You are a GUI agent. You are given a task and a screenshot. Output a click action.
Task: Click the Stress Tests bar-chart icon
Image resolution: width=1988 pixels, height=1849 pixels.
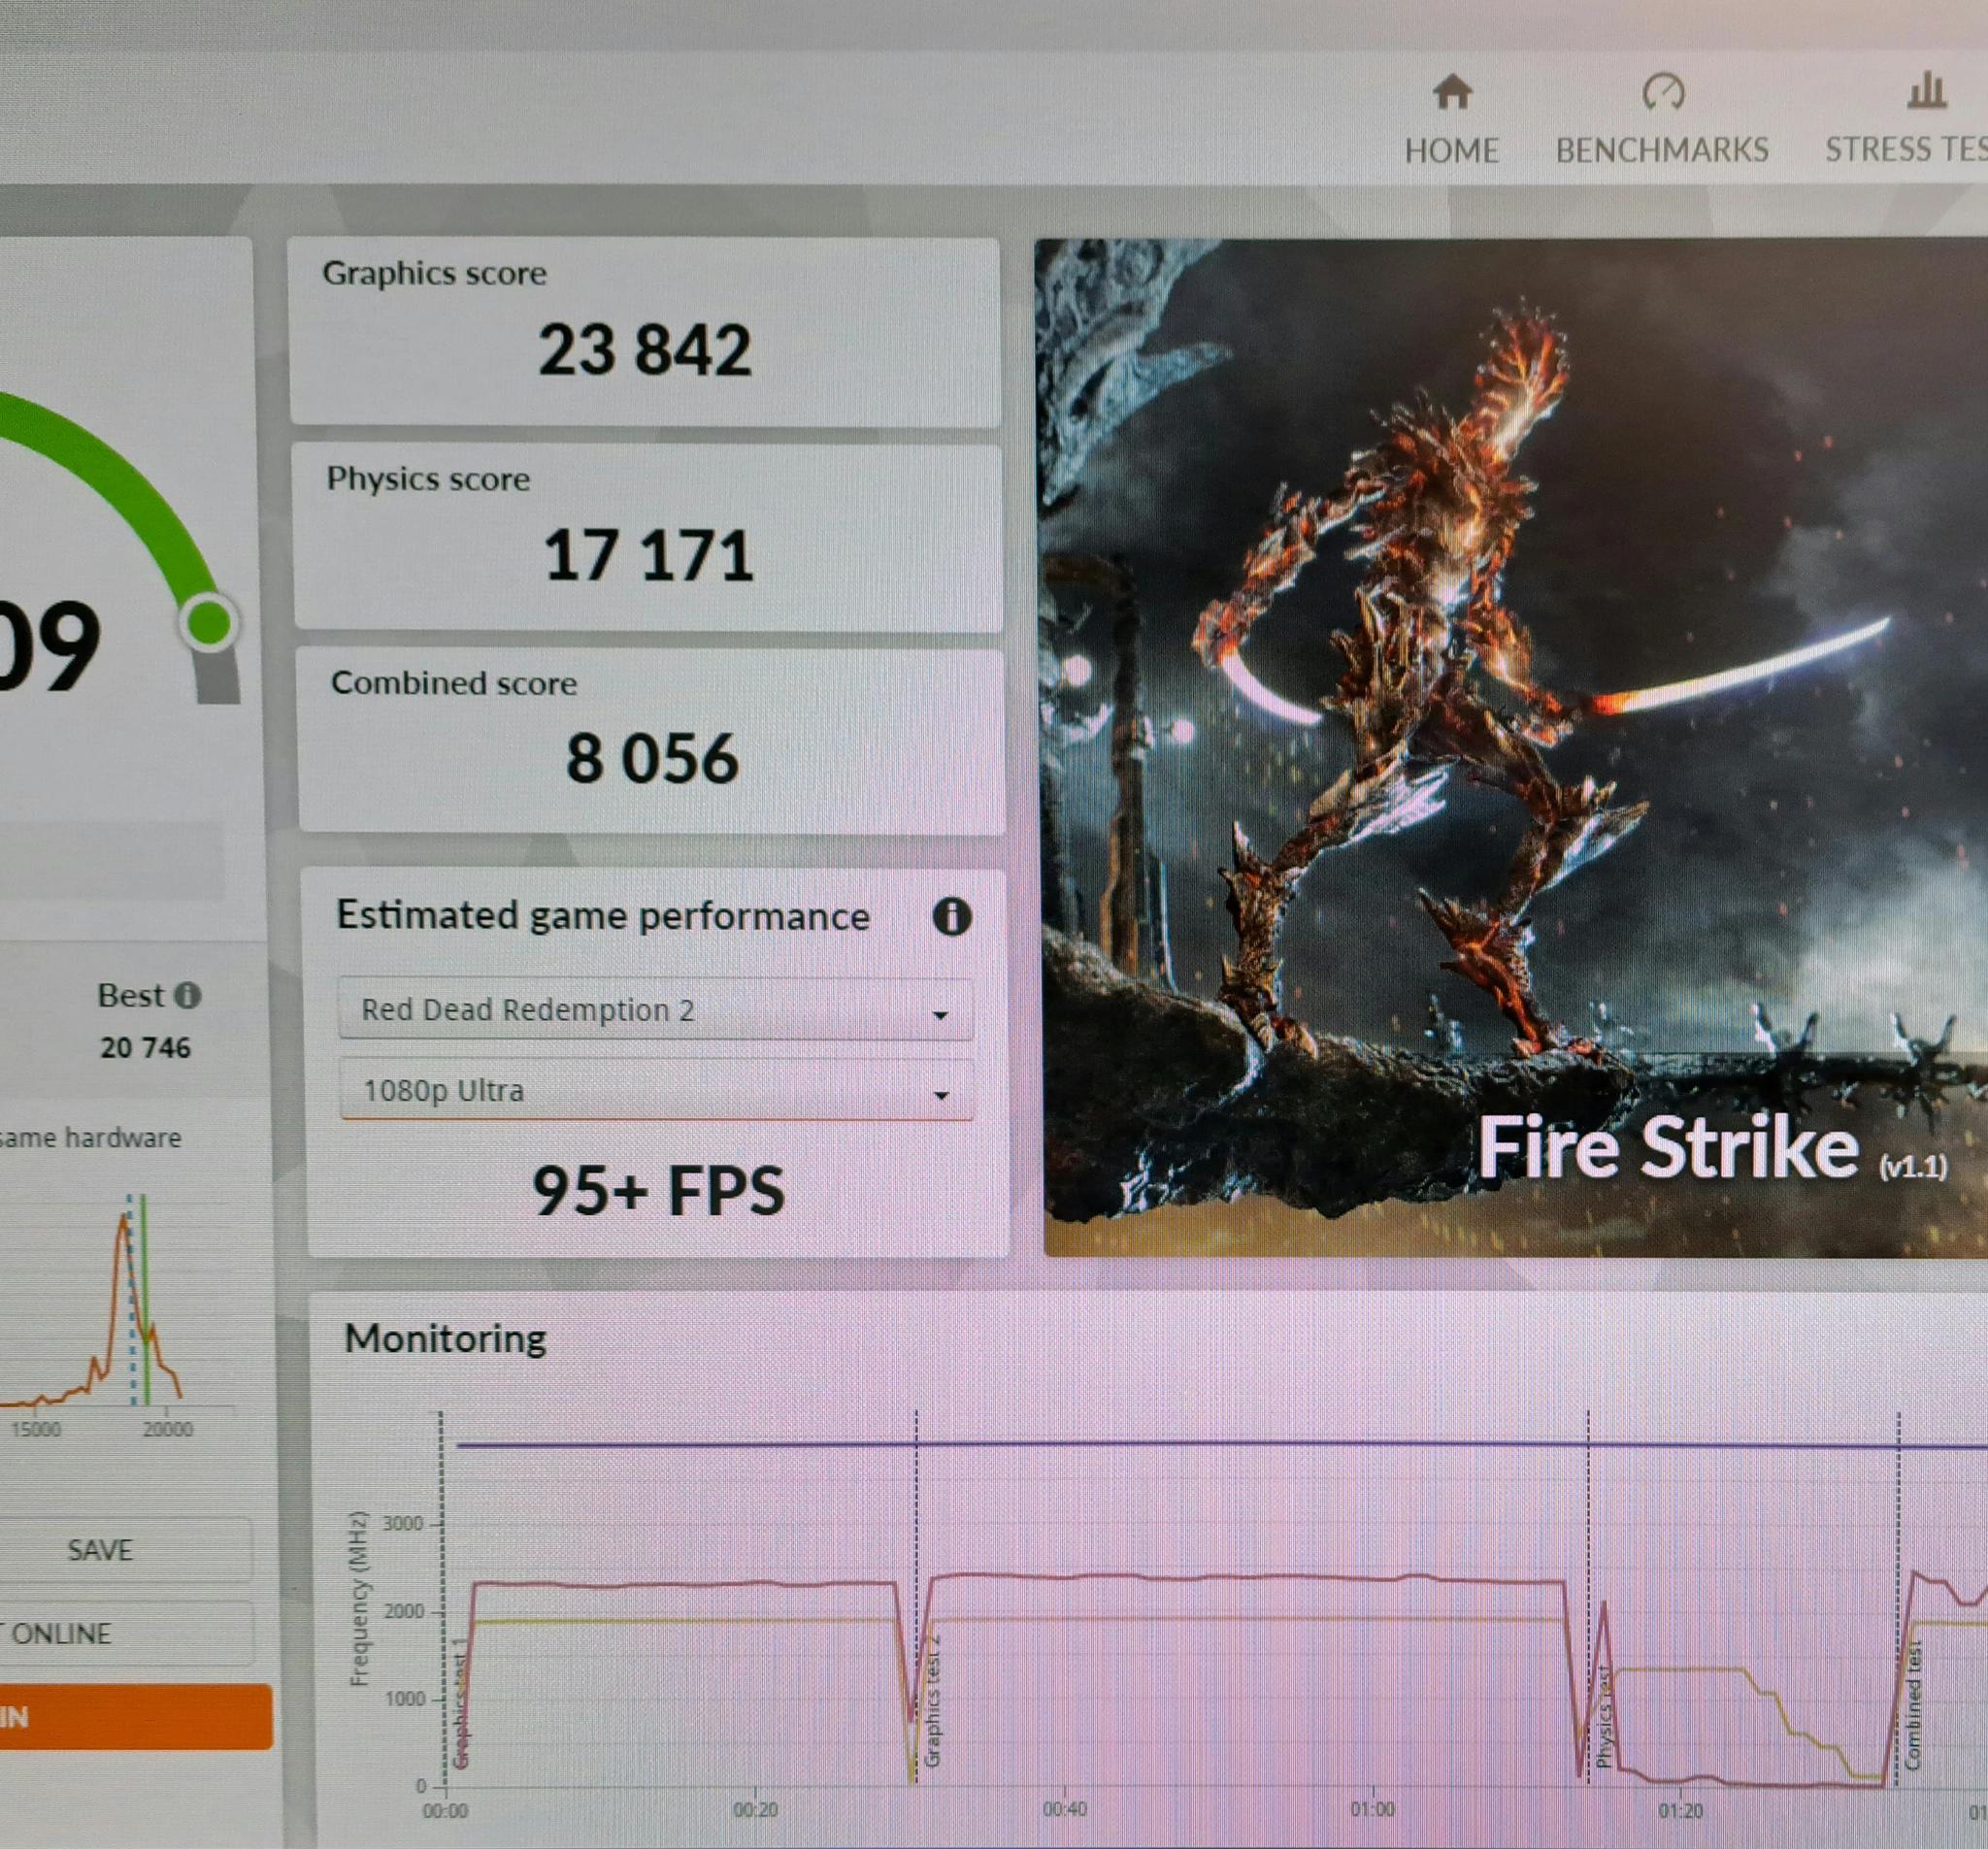[1926, 91]
